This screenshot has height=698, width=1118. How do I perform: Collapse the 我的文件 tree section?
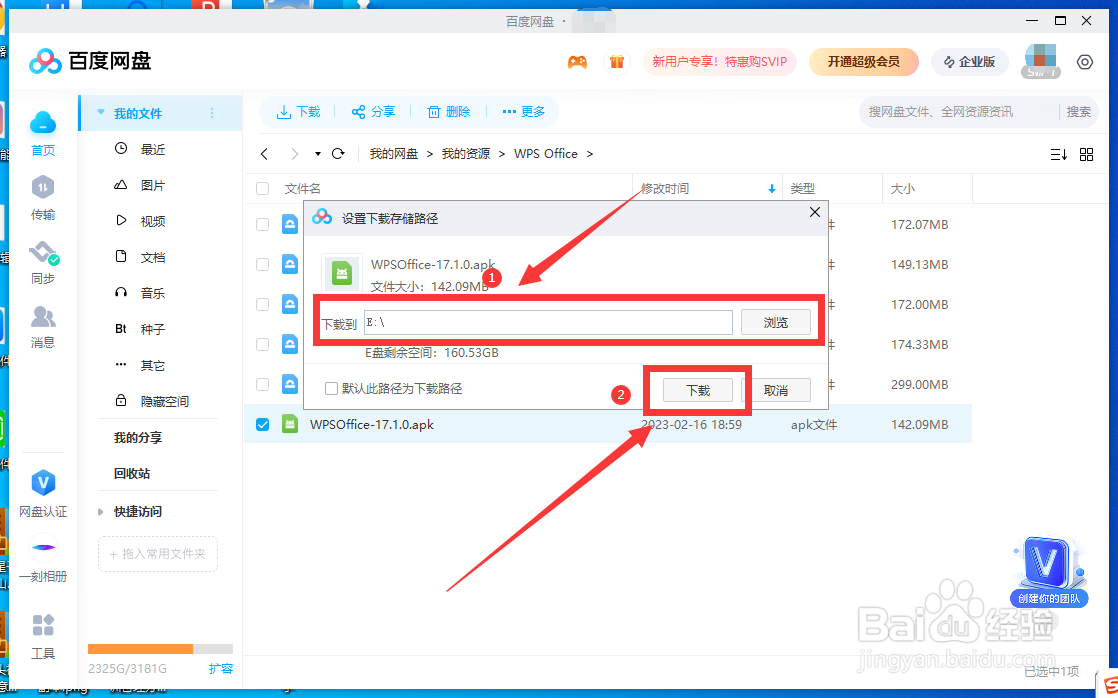click(x=101, y=113)
